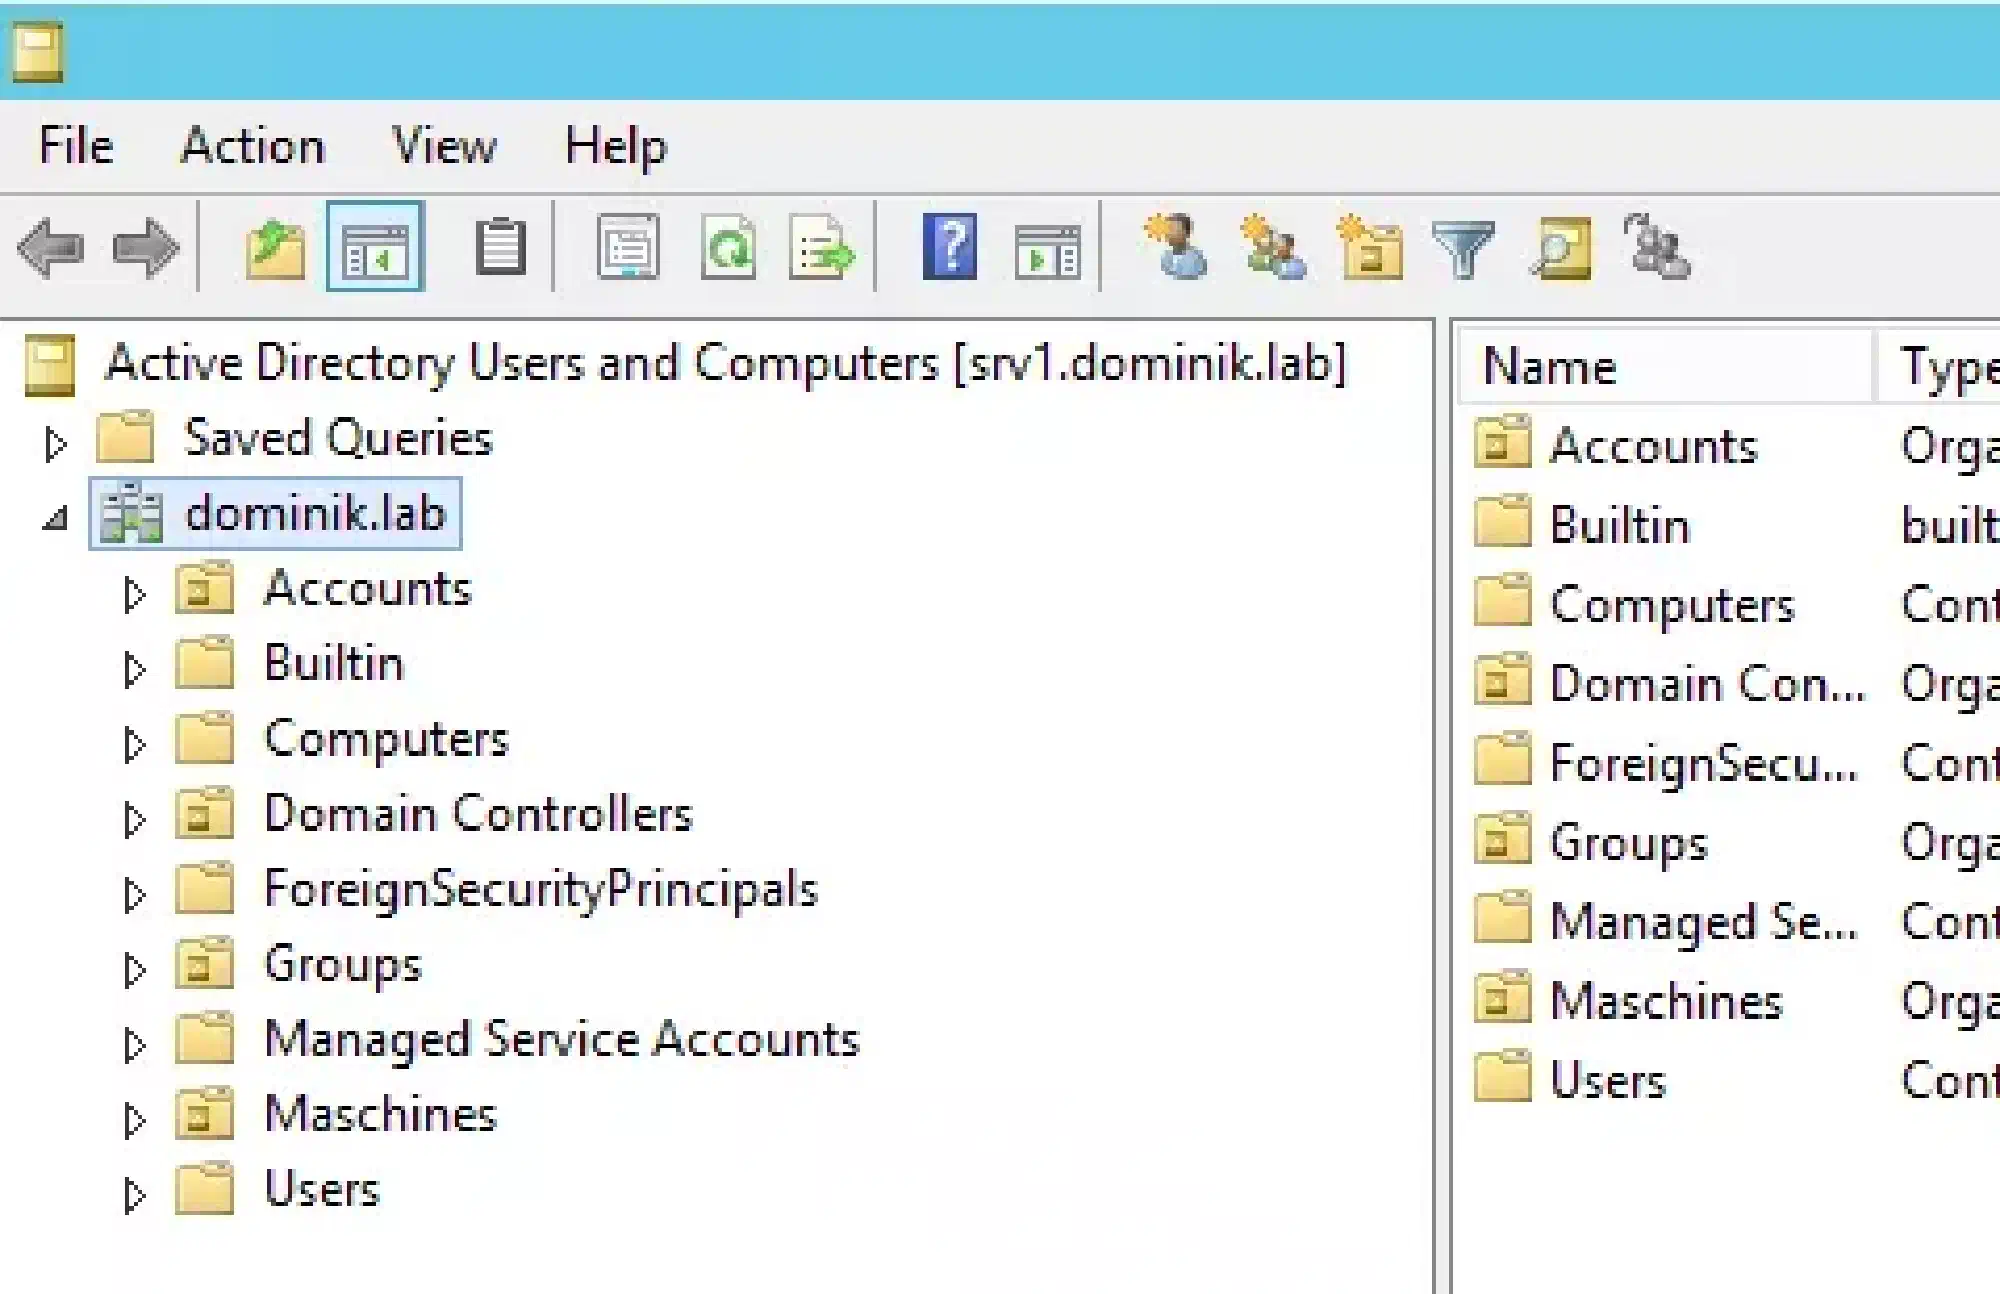Expand the Saved Queries tree node
Image resolution: width=2000 pixels, height=1294 pixels.
[x=56, y=443]
